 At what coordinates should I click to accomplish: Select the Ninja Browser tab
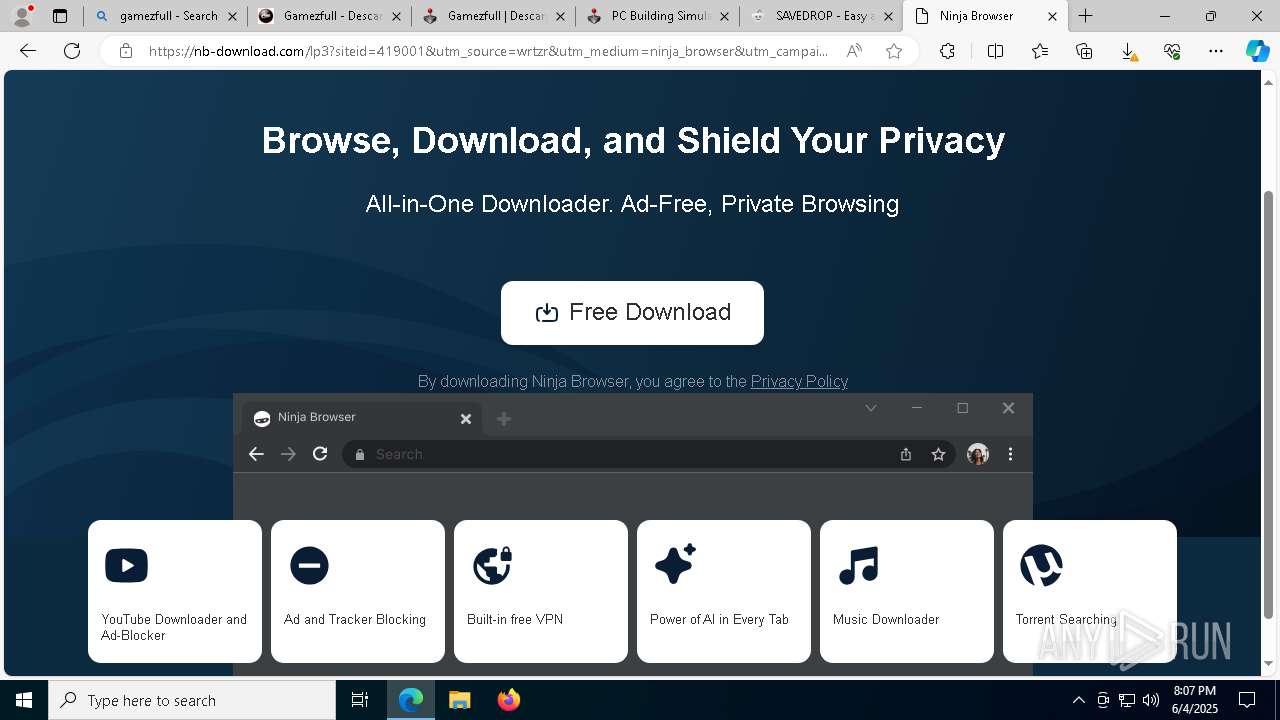pyautogui.click(x=985, y=16)
